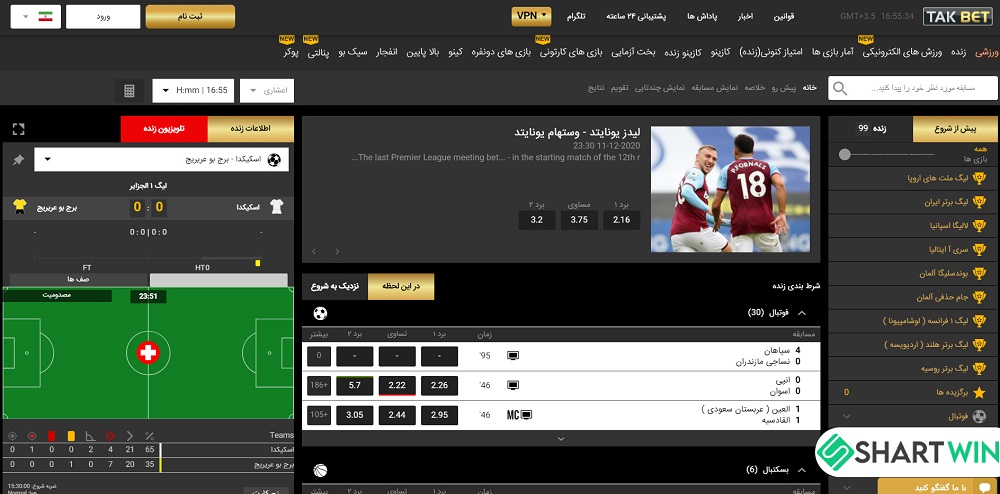Open the H:mm time format dropdown
This screenshot has width=1000, height=494.
193,91
